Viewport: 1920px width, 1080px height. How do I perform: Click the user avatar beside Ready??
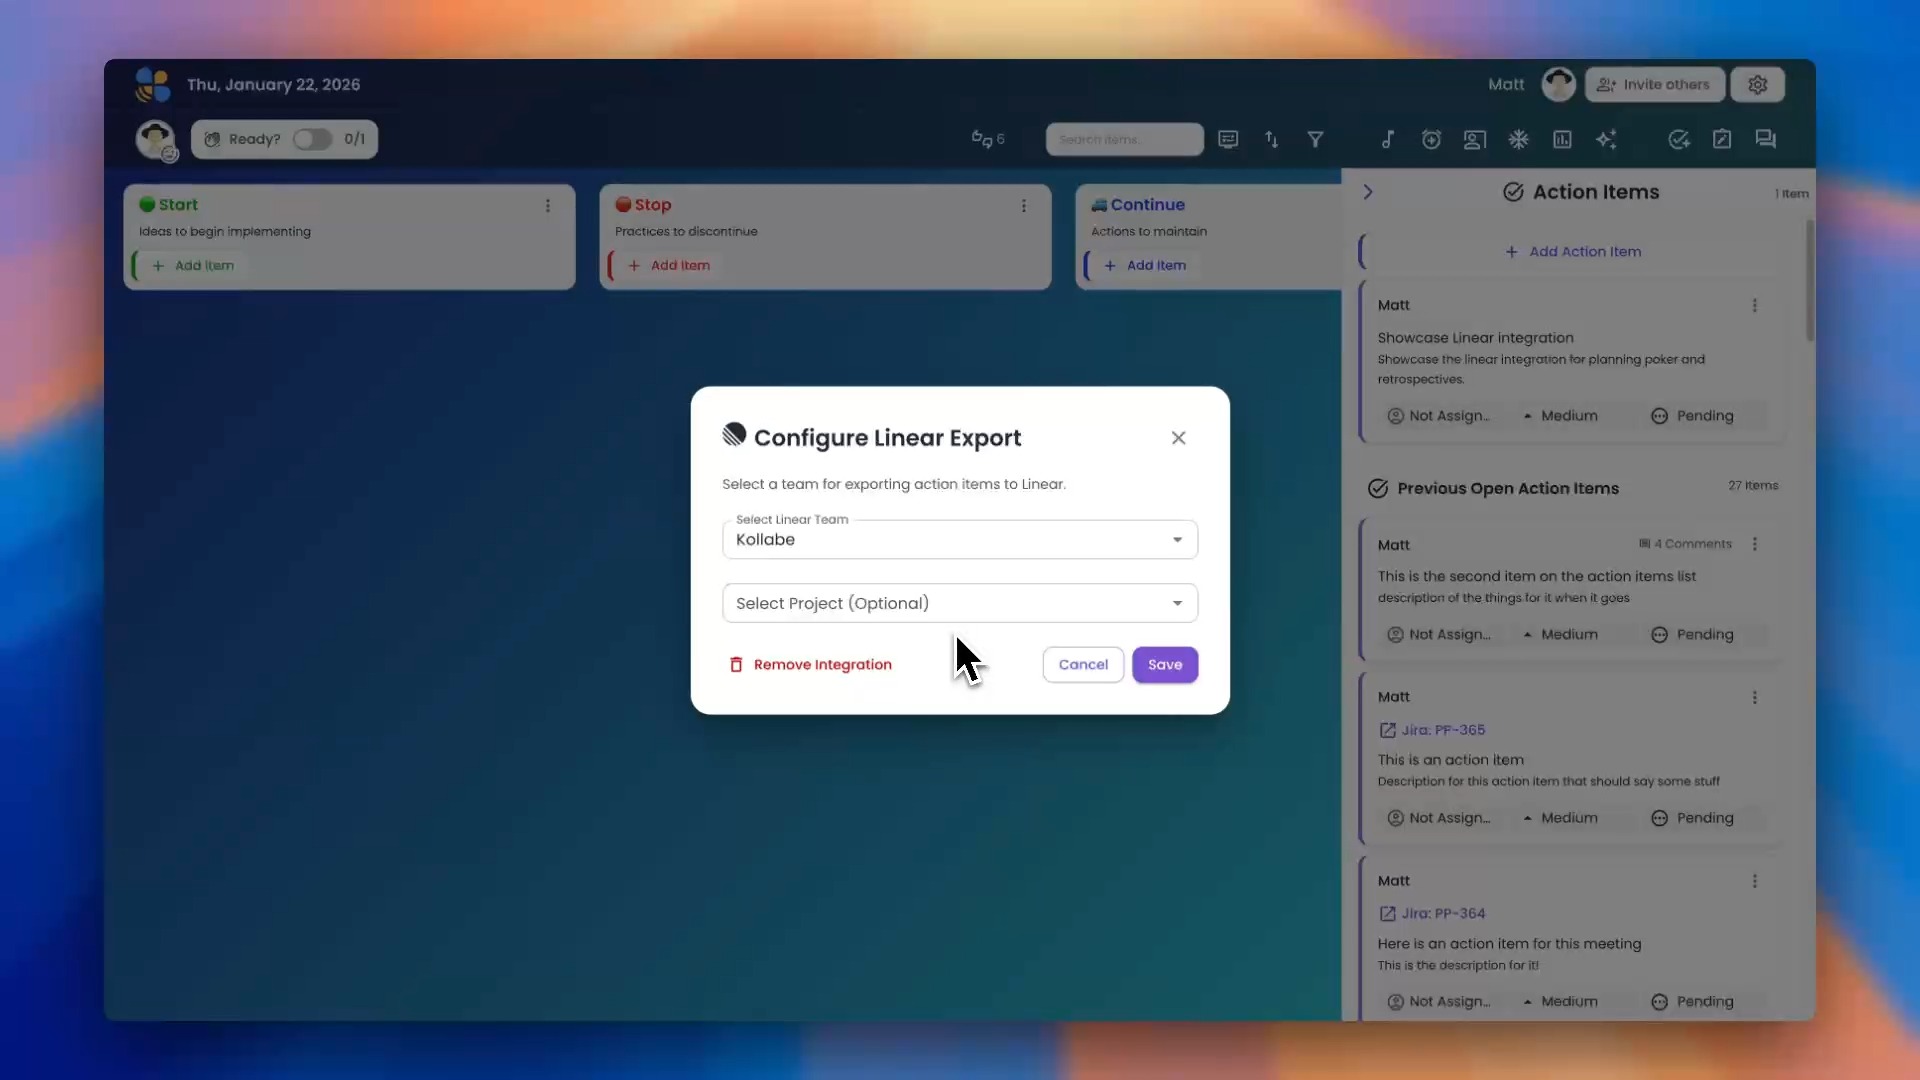tap(155, 139)
